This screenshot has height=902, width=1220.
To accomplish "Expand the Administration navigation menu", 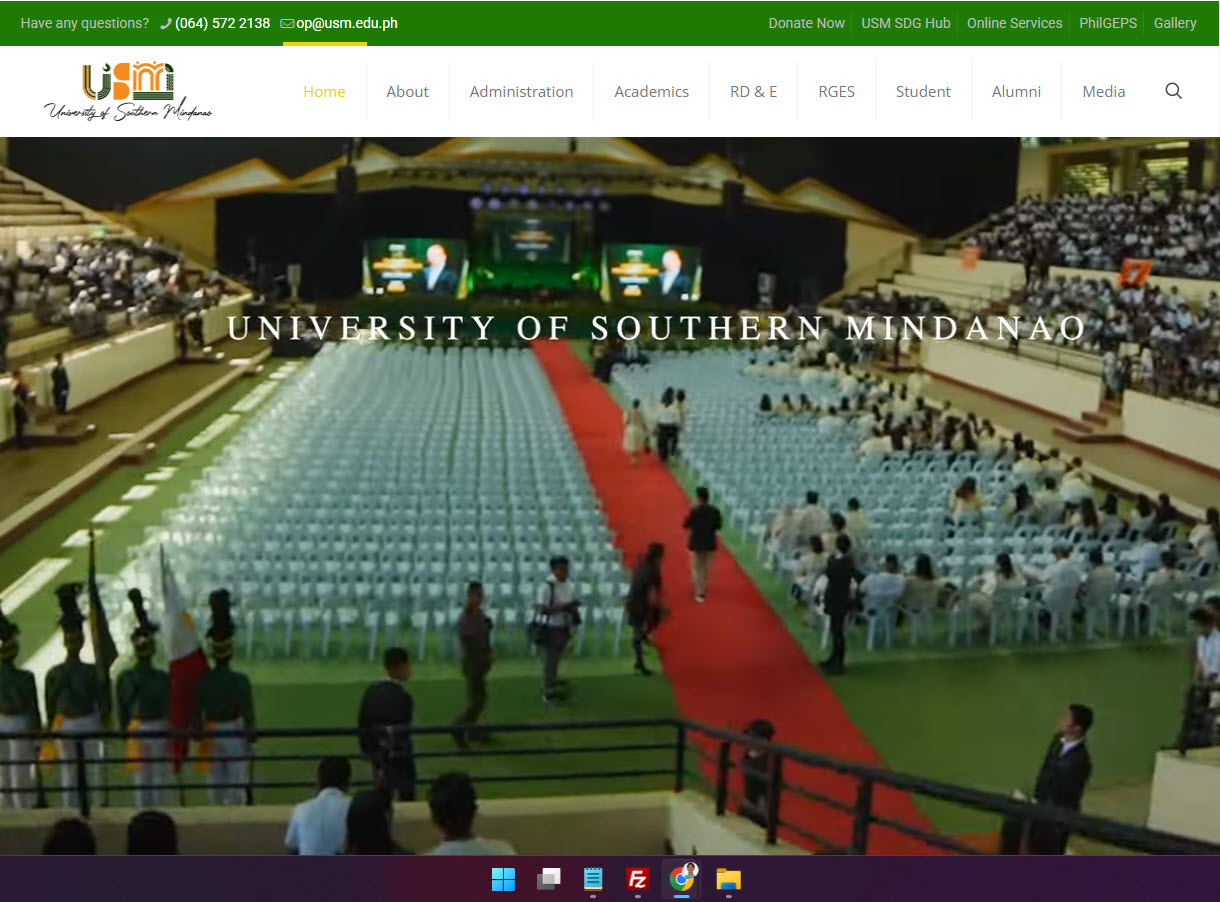I will (x=521, y=91).
